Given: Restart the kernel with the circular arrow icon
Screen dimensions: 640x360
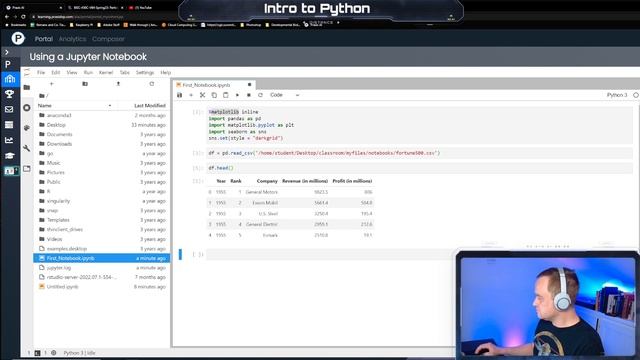Looking at the screenshot, I should click(260, 95).
